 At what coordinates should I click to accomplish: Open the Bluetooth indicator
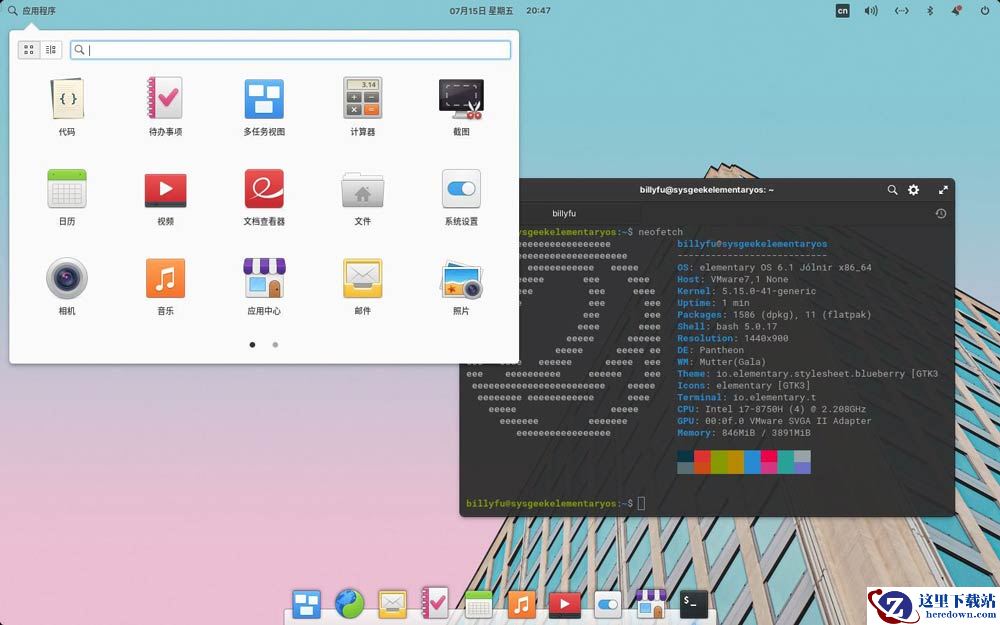(x=930, y=11)
